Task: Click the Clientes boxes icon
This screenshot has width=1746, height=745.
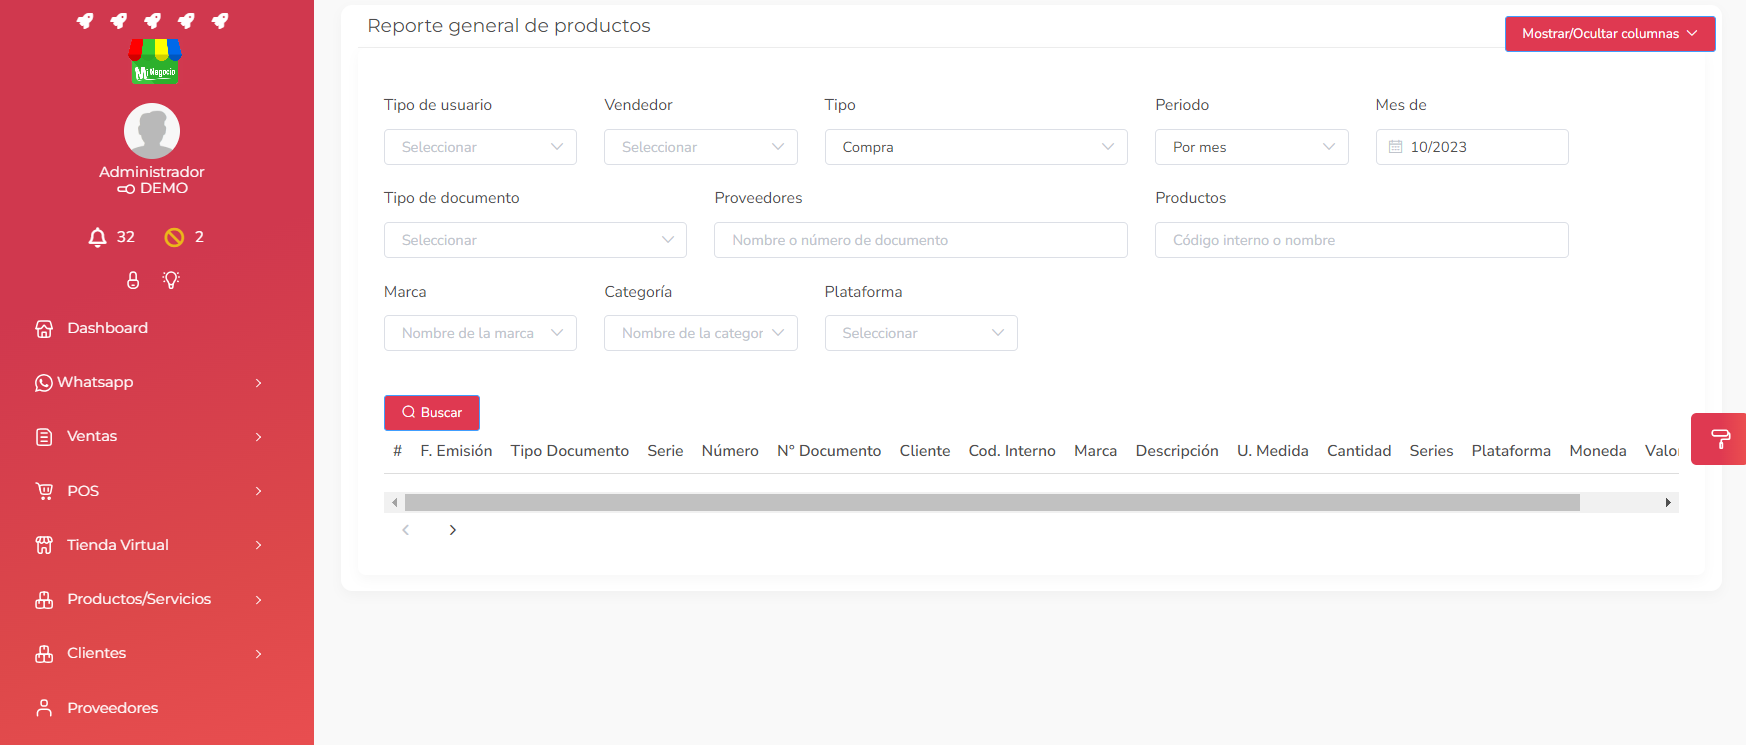Action: [x=44, y=654]
